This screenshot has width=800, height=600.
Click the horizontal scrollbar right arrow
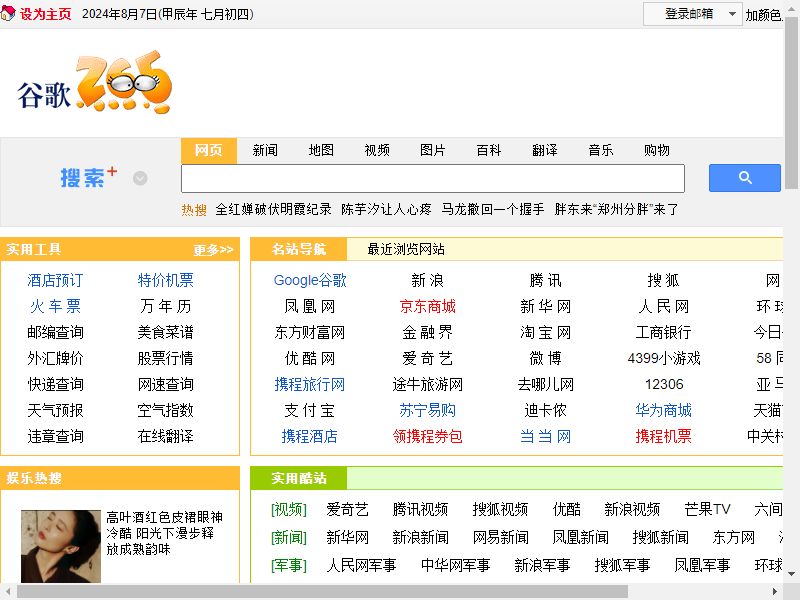[775, 592]
